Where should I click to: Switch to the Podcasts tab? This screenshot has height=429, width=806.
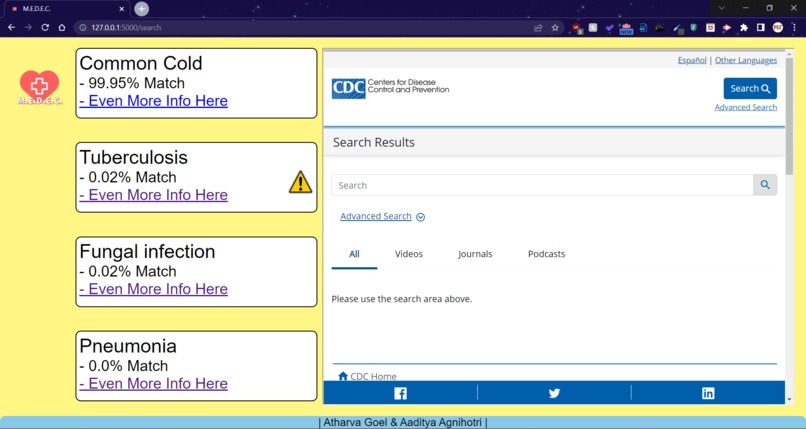click(x=546, y=254)
